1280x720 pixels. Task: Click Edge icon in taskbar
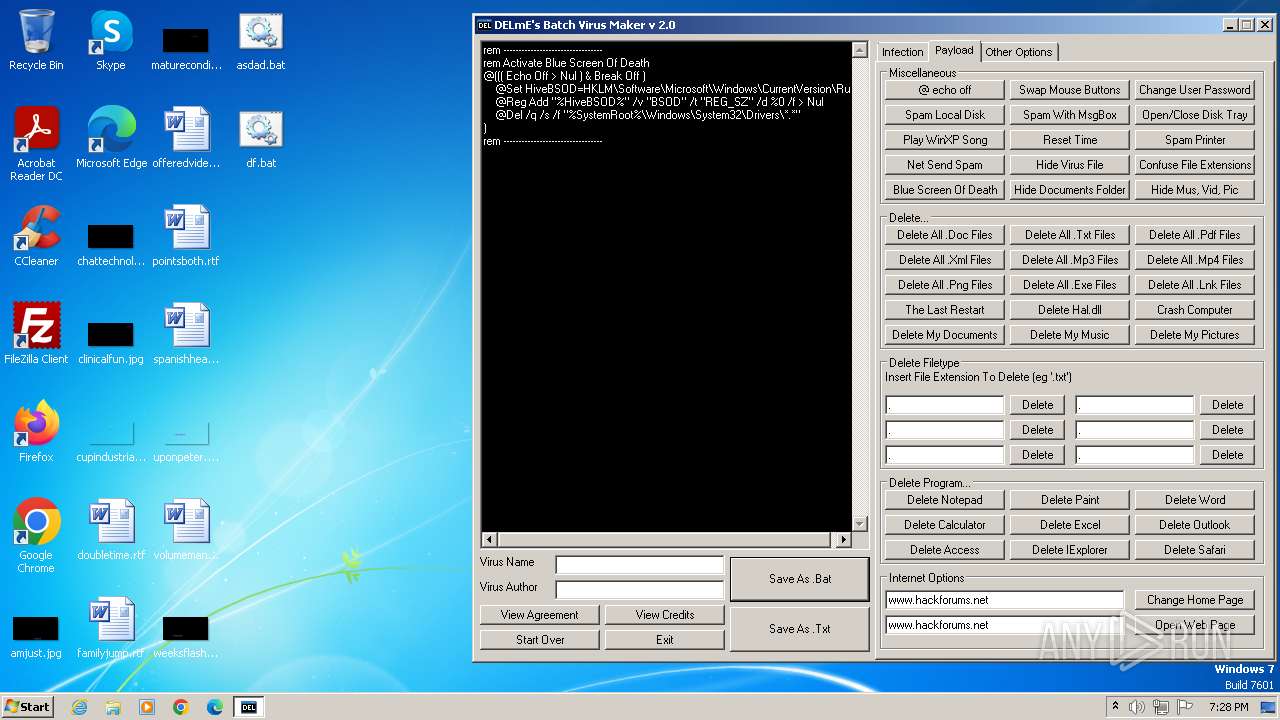[x=215, y=707]
